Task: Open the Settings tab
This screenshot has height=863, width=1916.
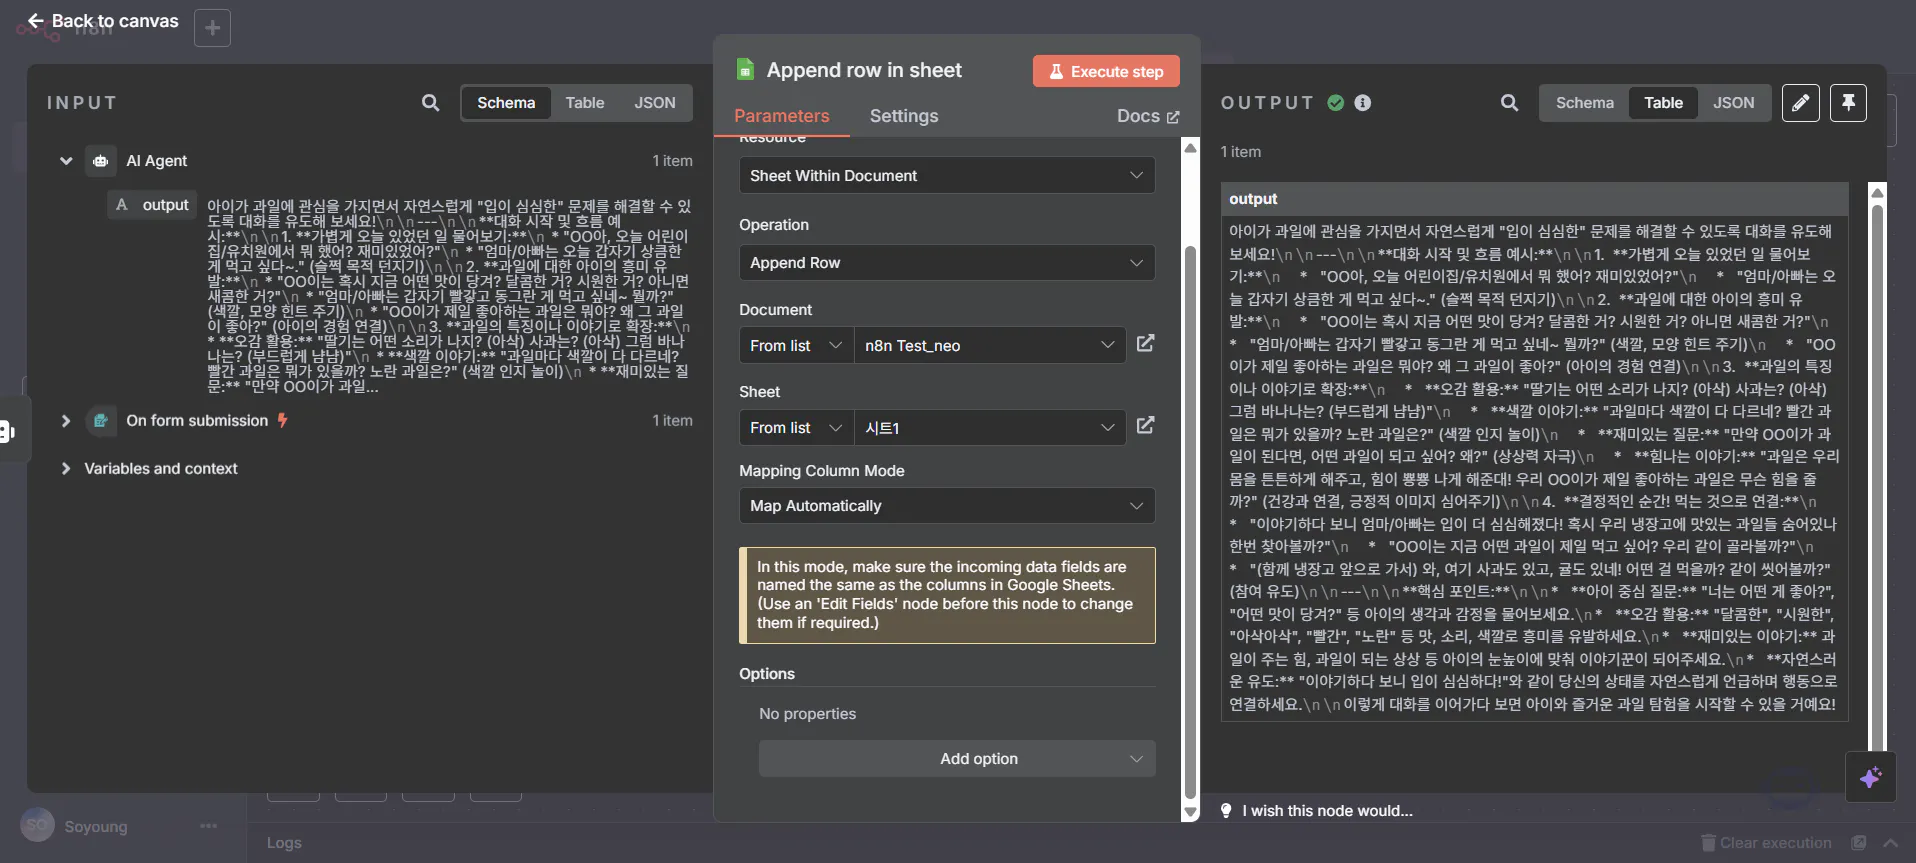Action: point(903,116)
